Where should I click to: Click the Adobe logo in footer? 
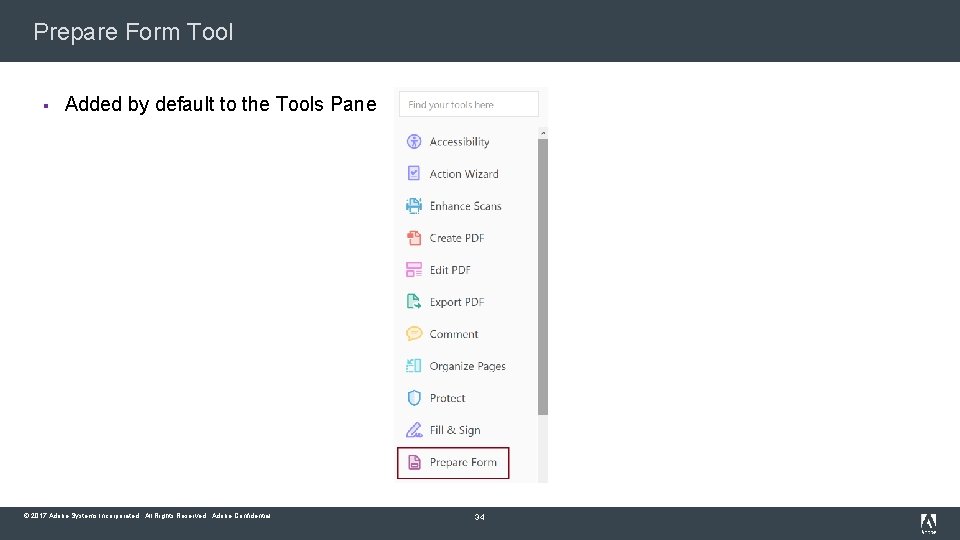(928, 523)
